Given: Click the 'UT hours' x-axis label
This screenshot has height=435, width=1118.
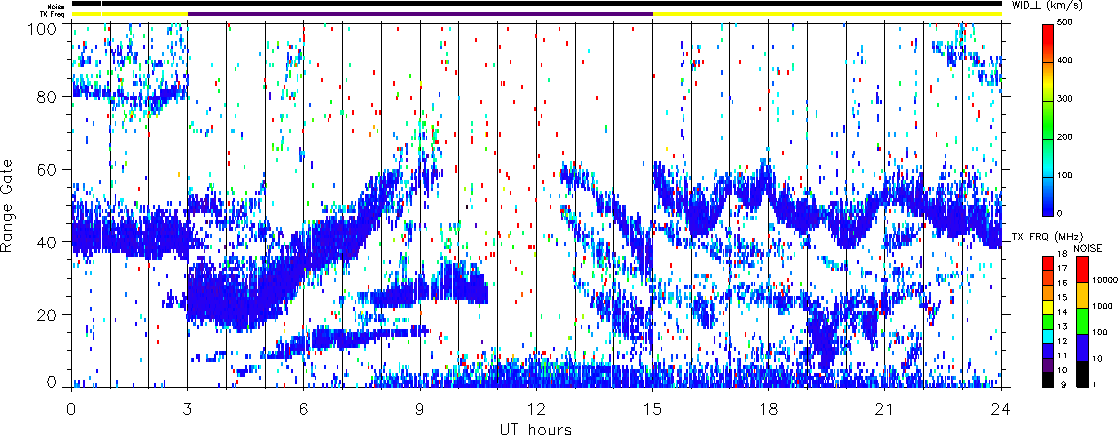Looking at the screenshot, I should pos(536,429).
